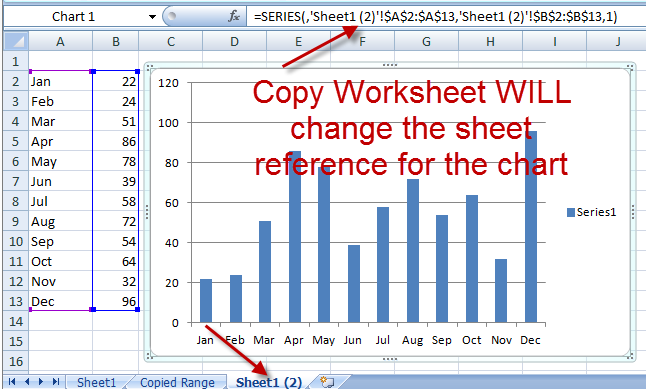Select column C header

point(171,42)
